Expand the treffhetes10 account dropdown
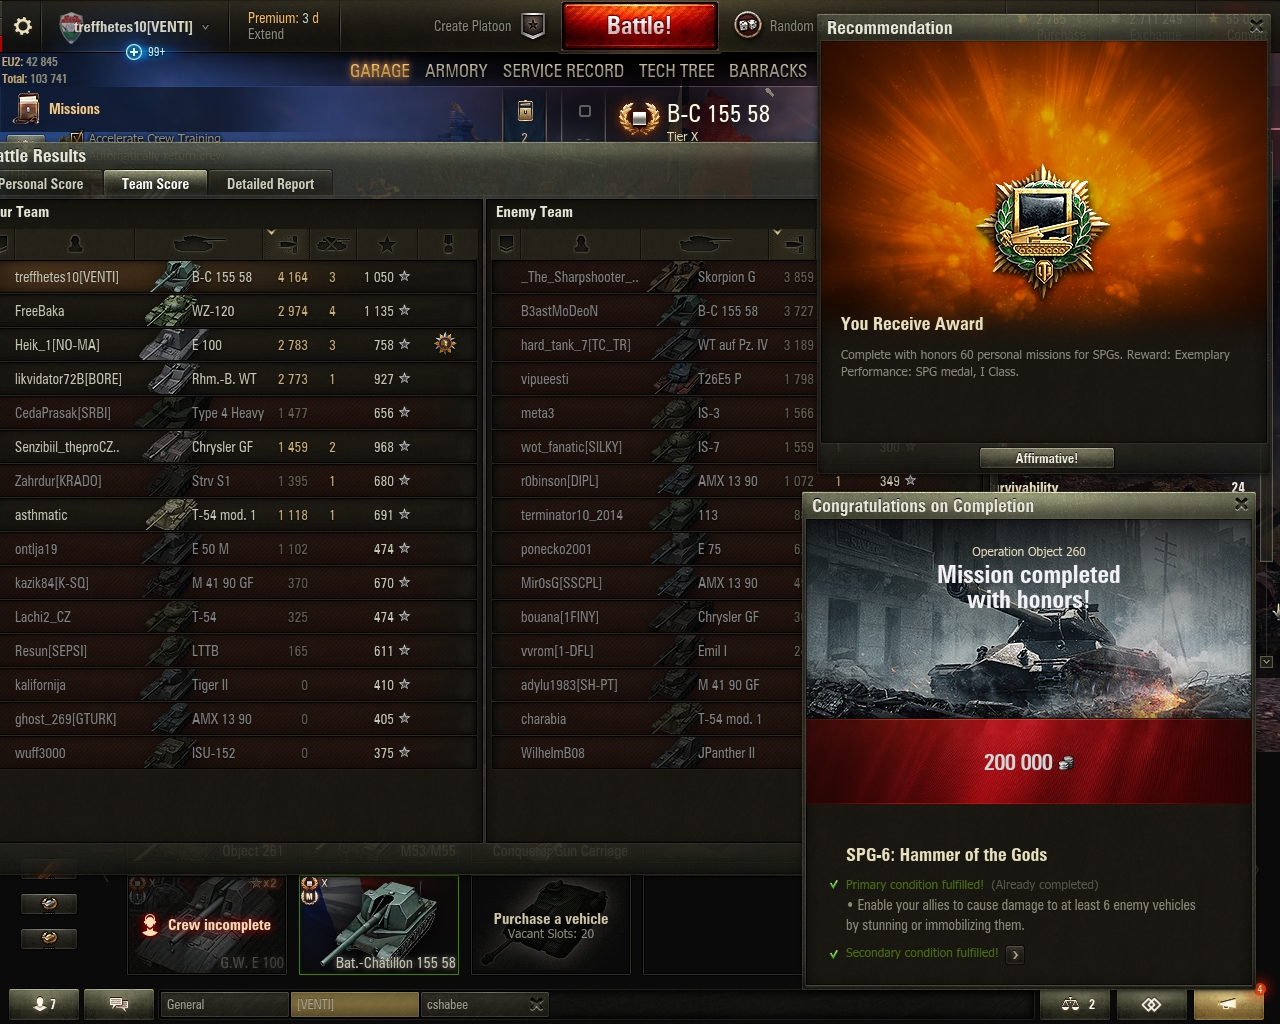The width and height of the screenshot is (1280, 1024). click(206, 27)
